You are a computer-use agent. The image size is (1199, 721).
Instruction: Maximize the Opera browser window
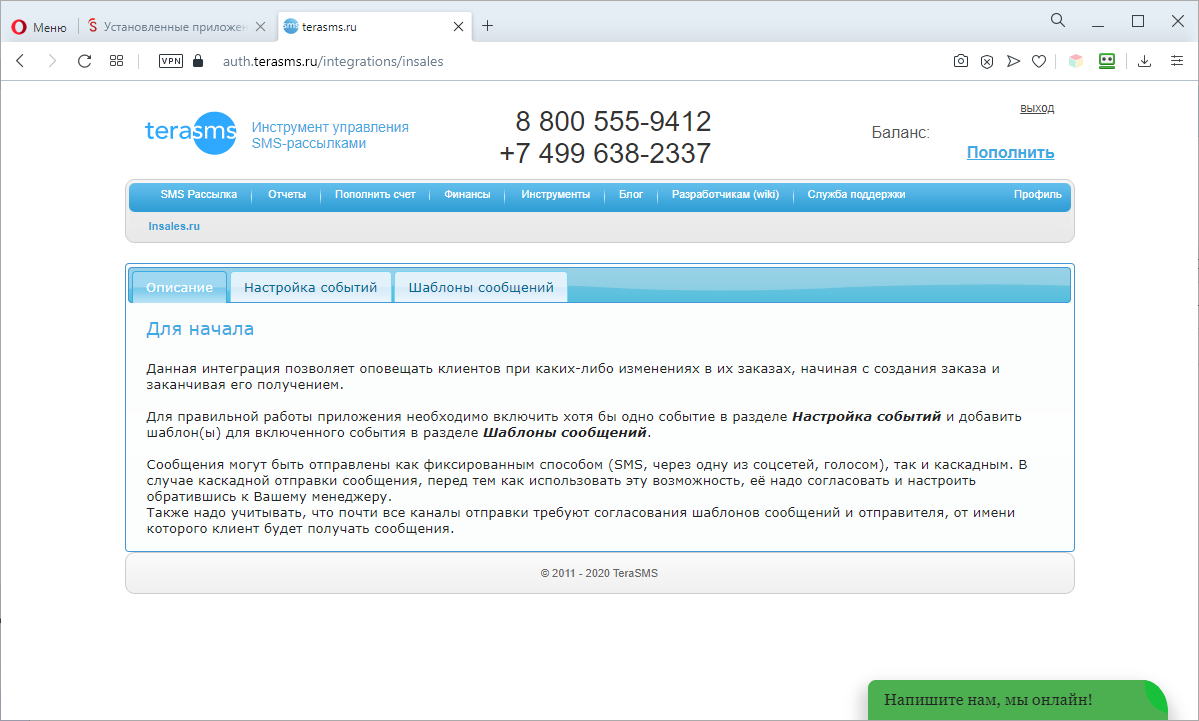point(1138,21)
